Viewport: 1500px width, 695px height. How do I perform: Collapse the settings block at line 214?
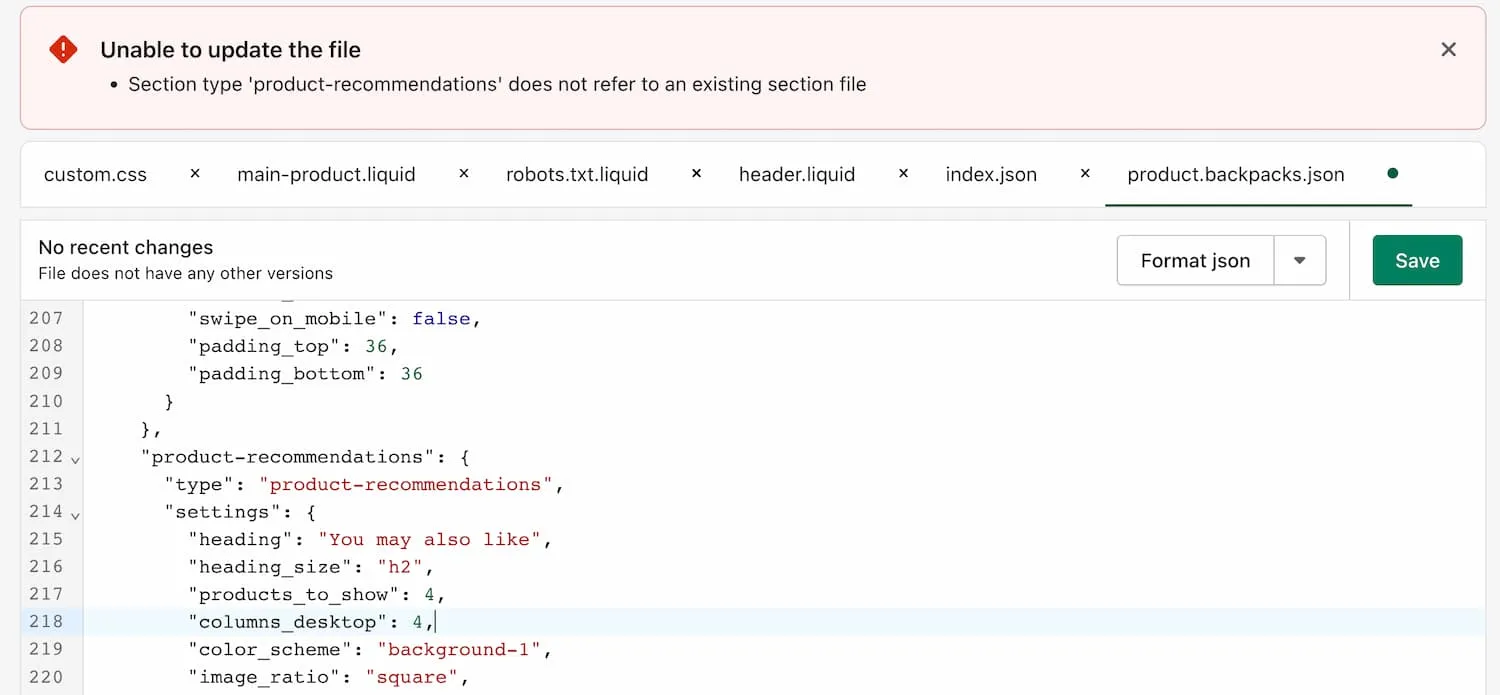tap(75, 514)
